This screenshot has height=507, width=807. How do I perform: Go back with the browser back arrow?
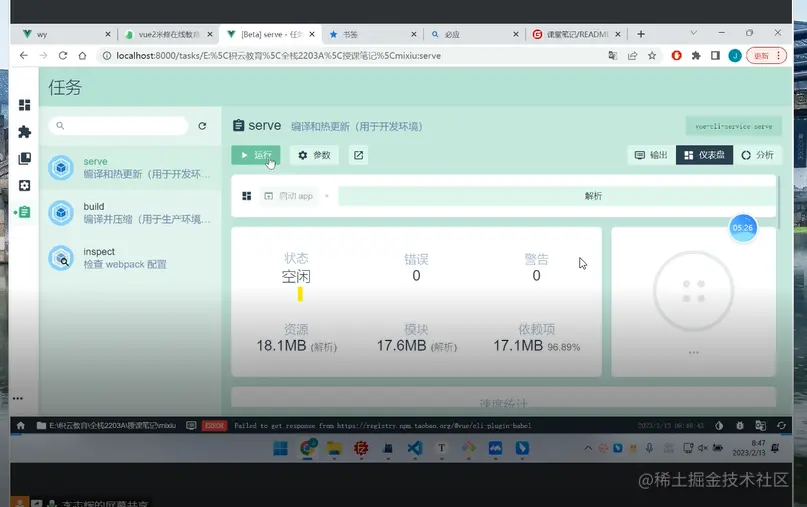(x=24, y=56)
